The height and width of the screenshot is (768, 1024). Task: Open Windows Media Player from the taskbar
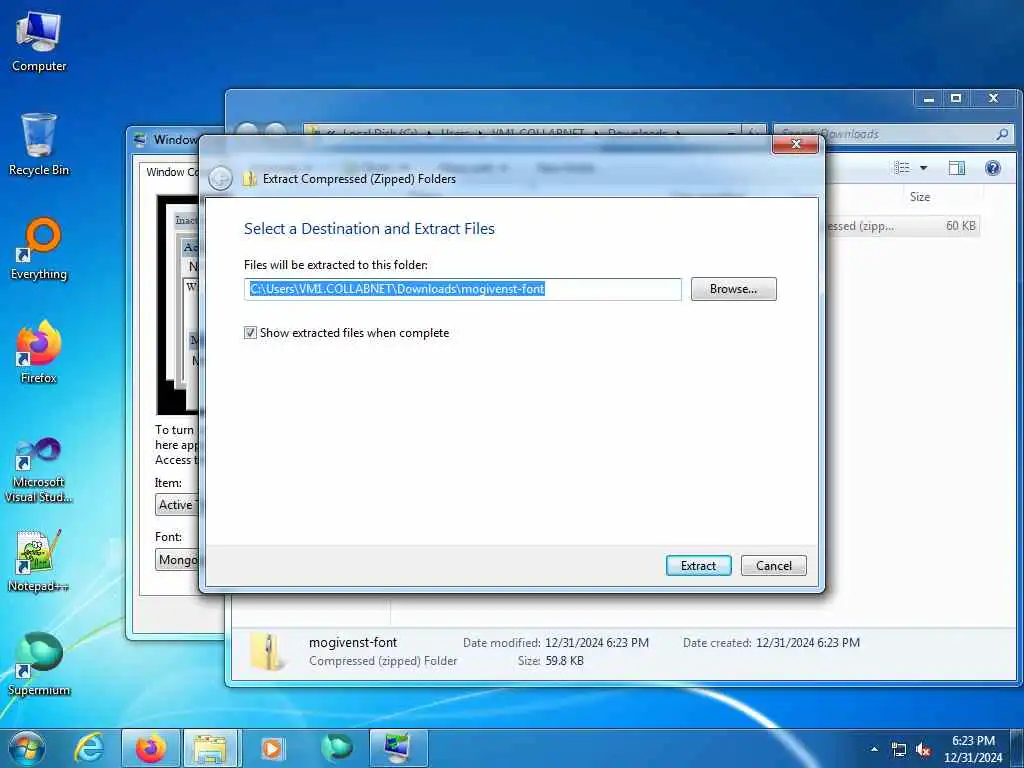(x=272, y=748)
